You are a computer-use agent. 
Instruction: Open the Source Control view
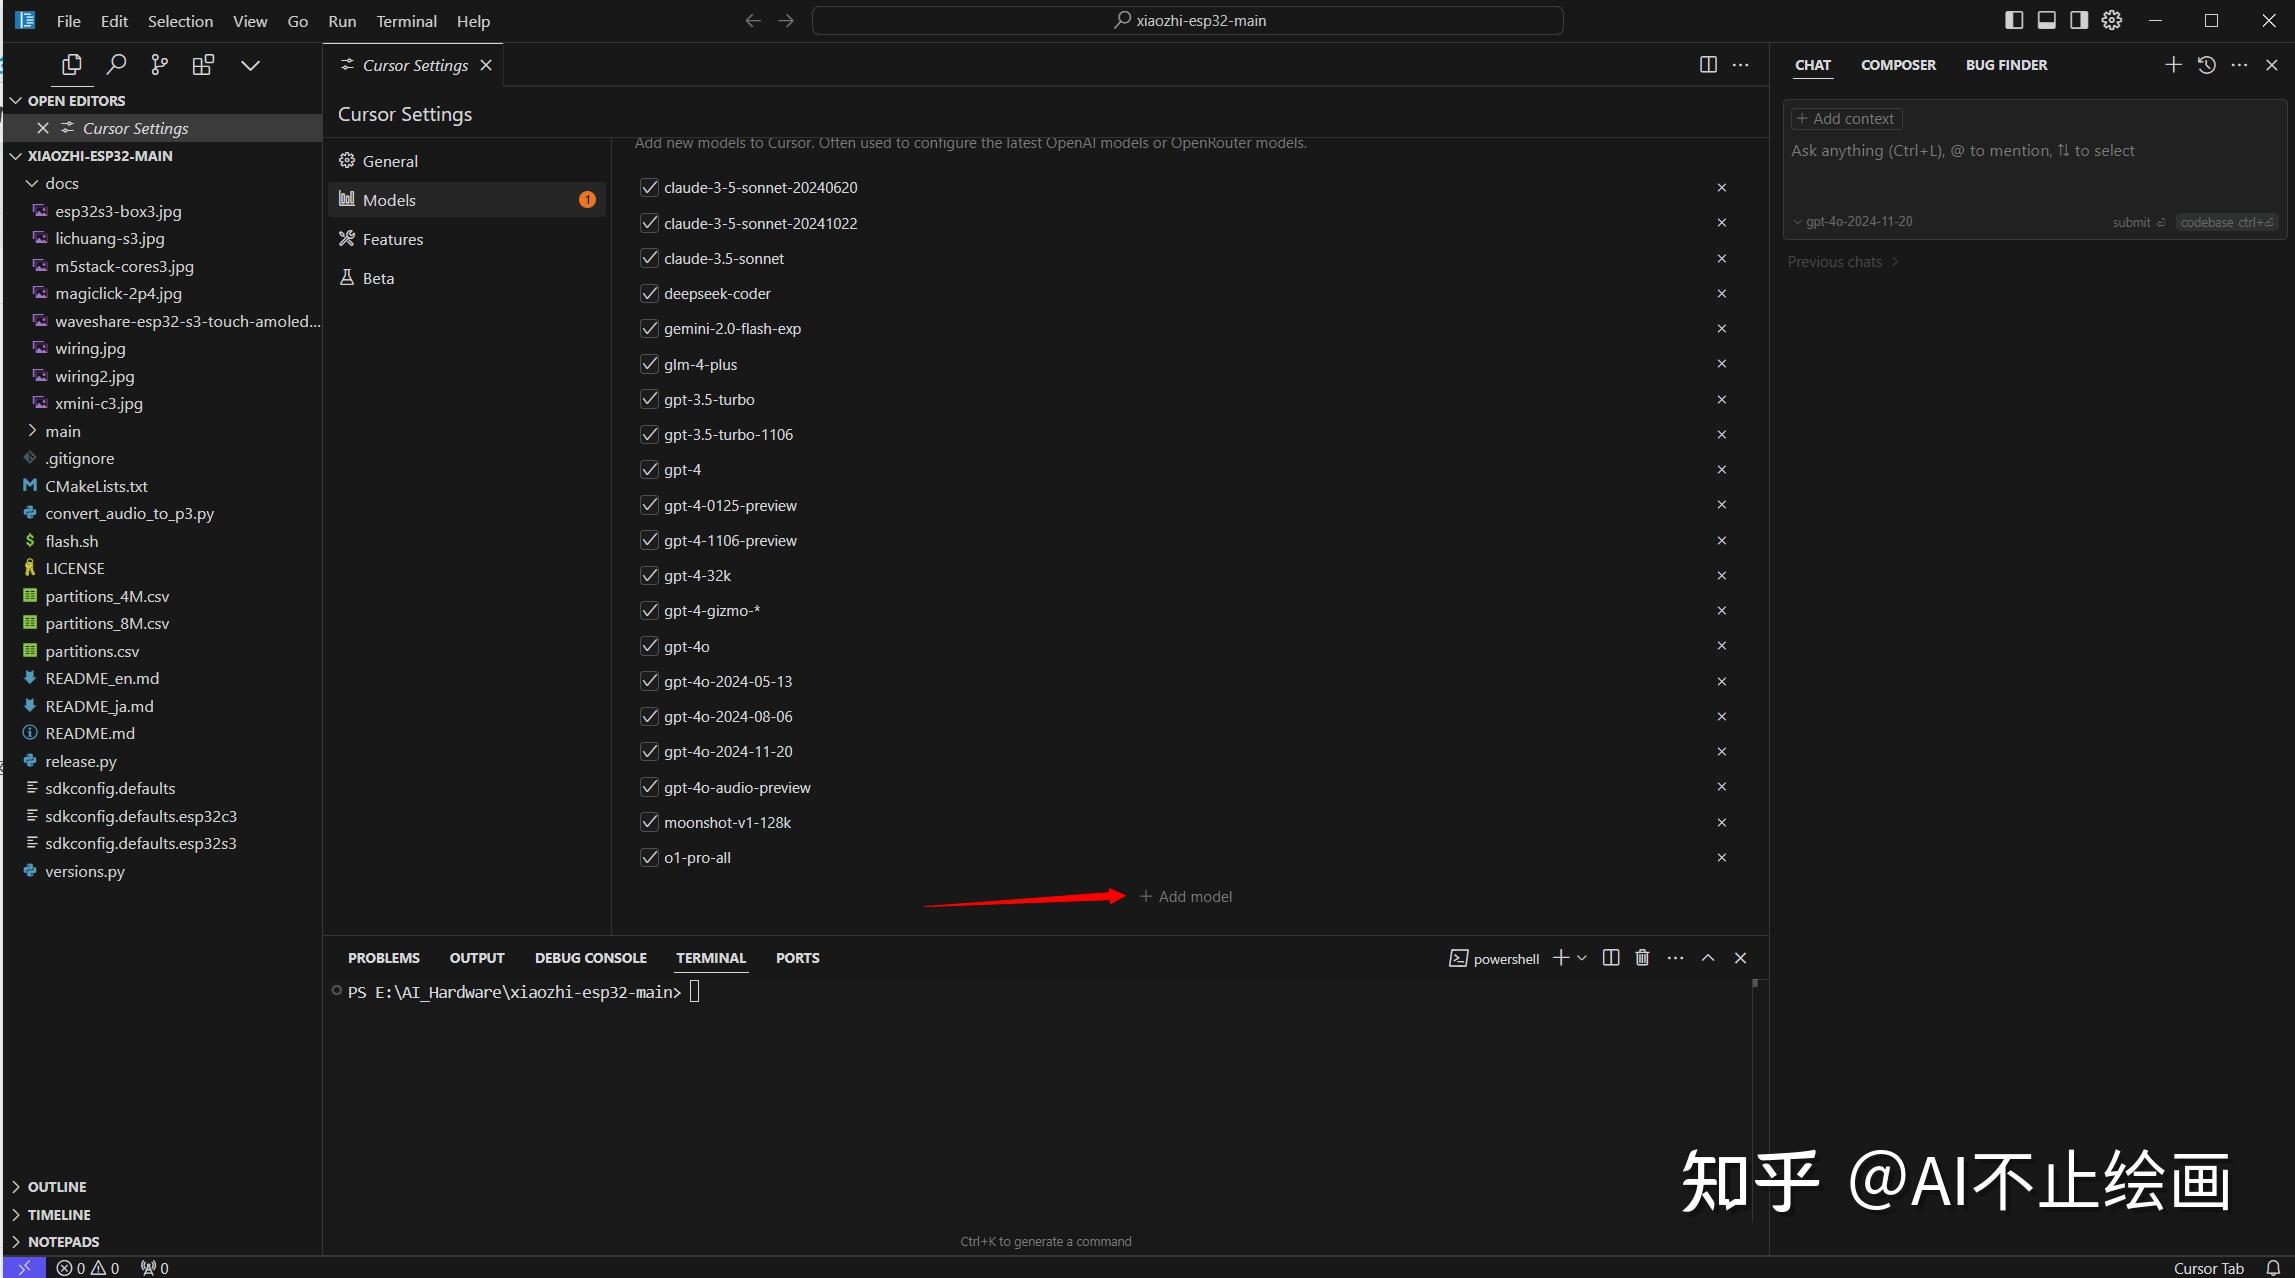(x=158, y=64)
